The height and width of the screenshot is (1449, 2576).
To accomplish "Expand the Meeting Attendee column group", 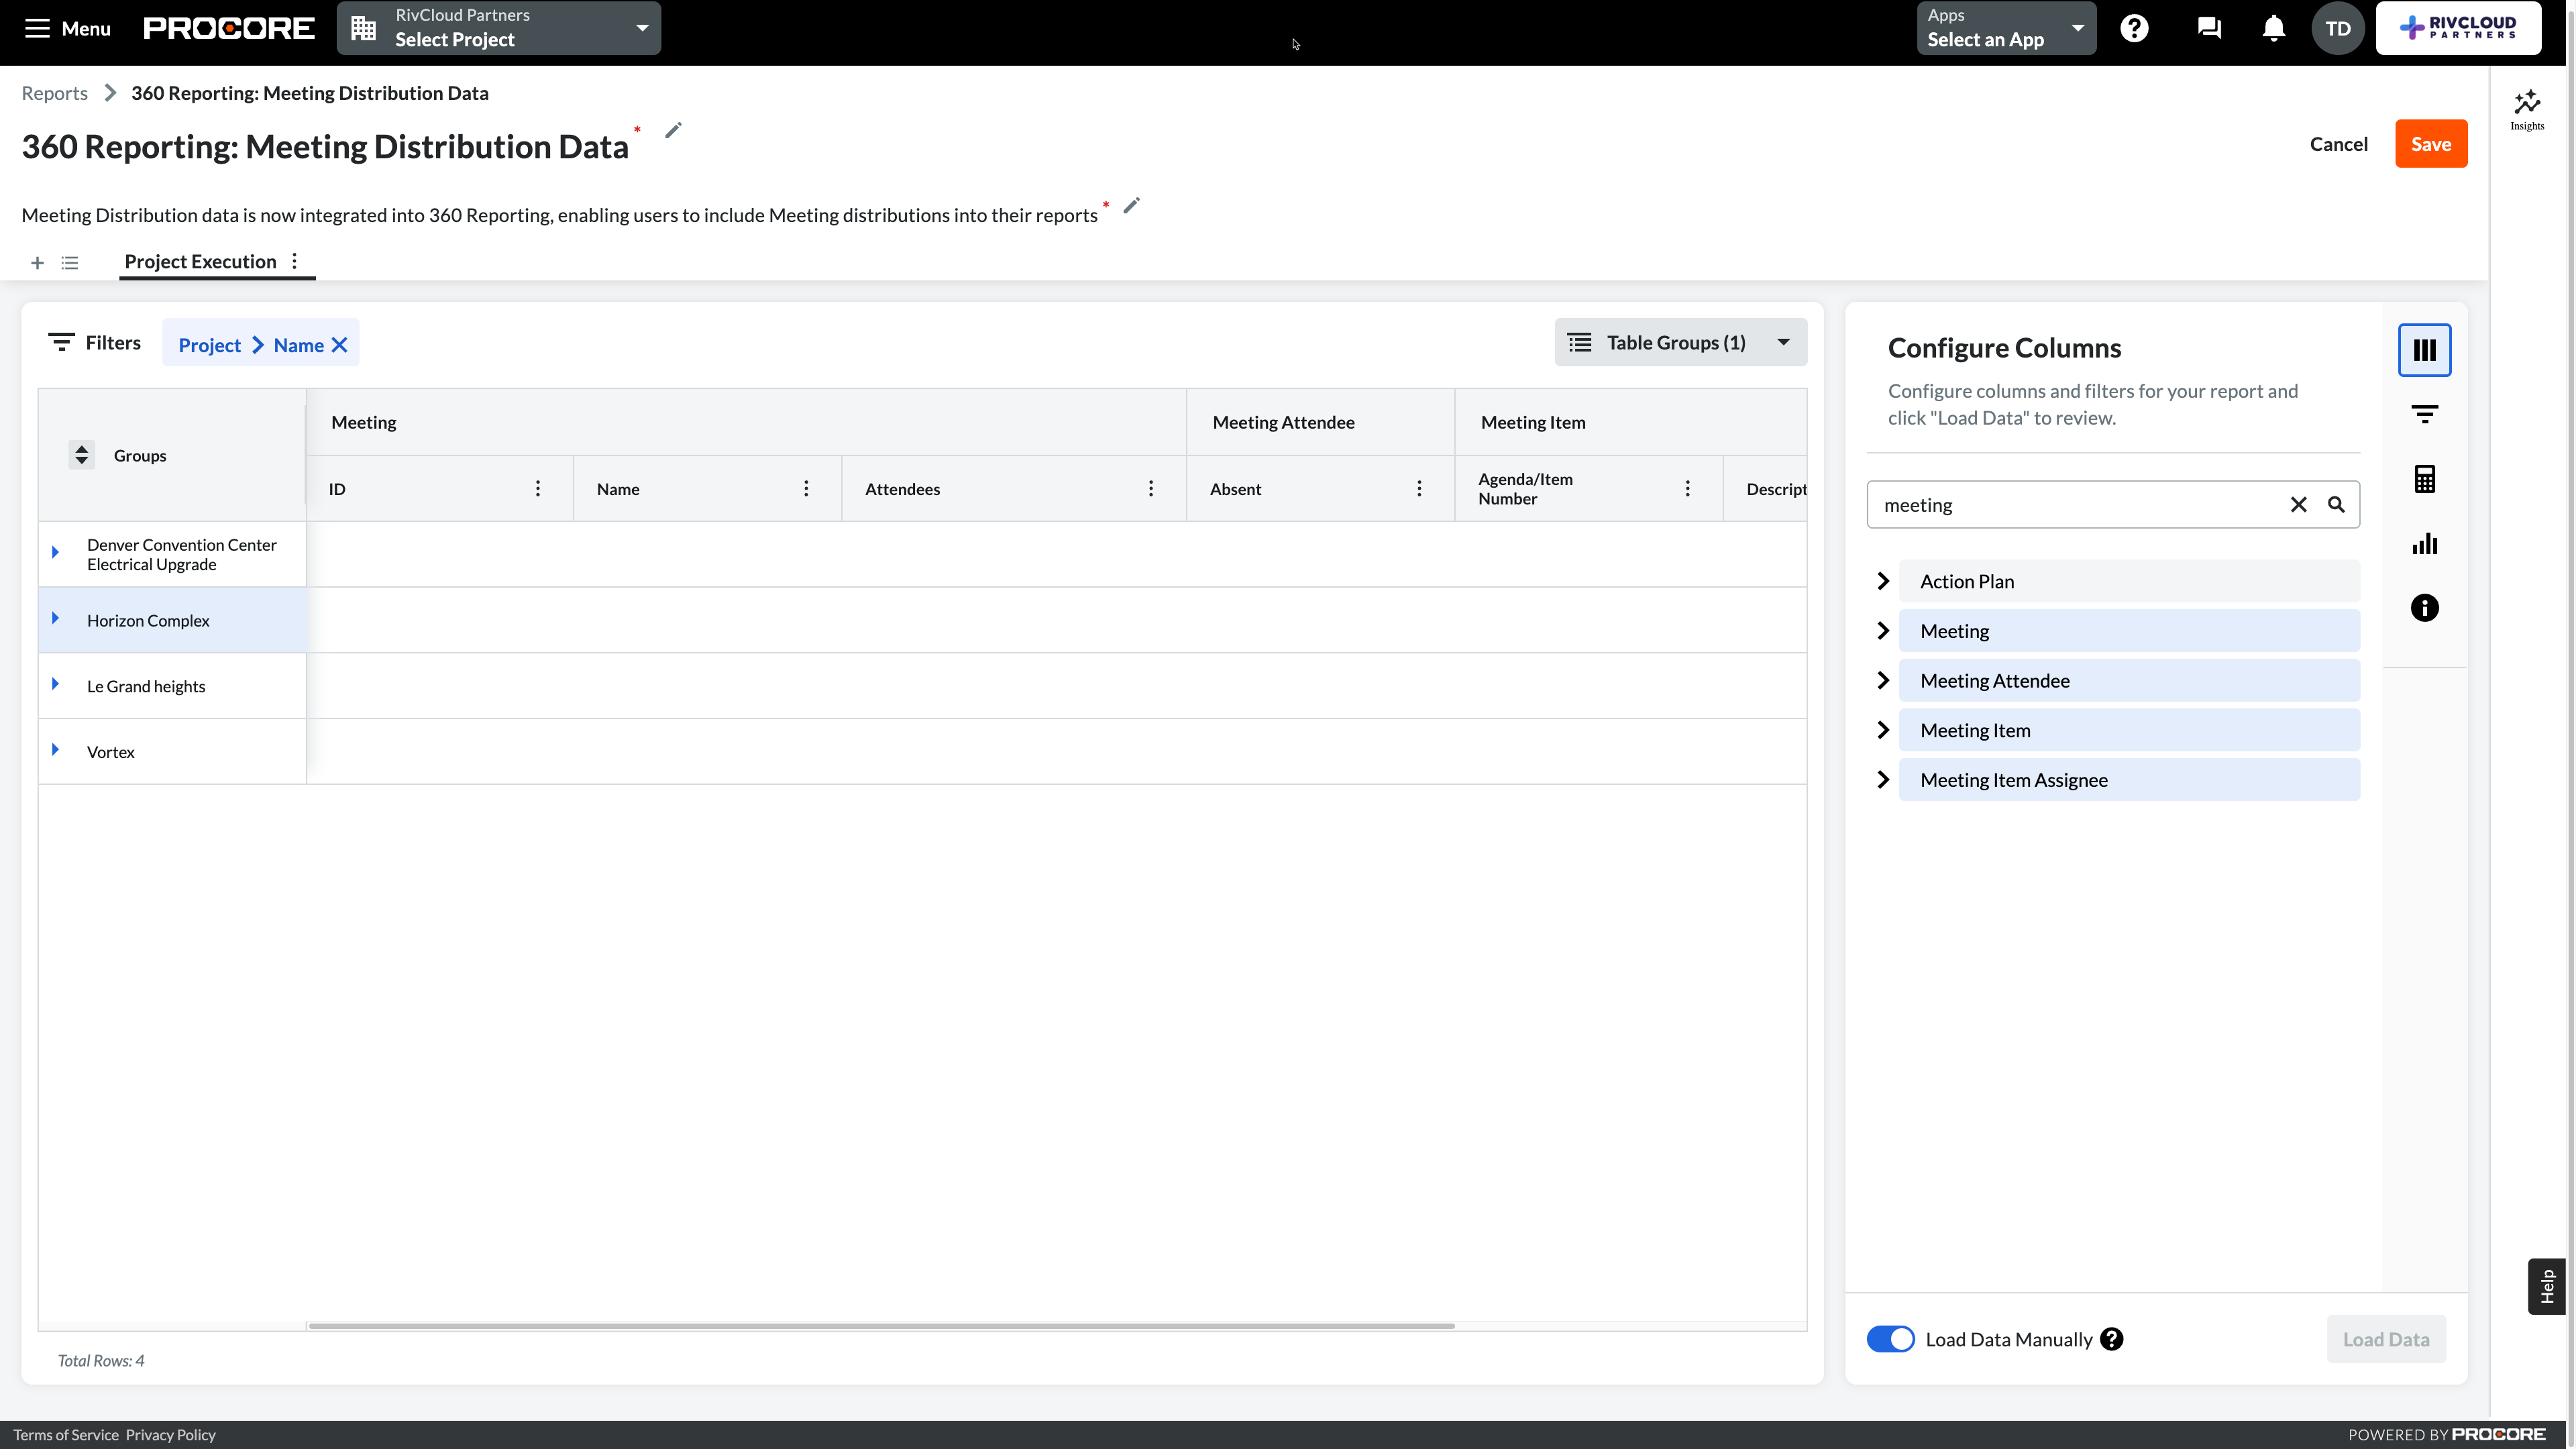I will click(x=1884, y=680).
